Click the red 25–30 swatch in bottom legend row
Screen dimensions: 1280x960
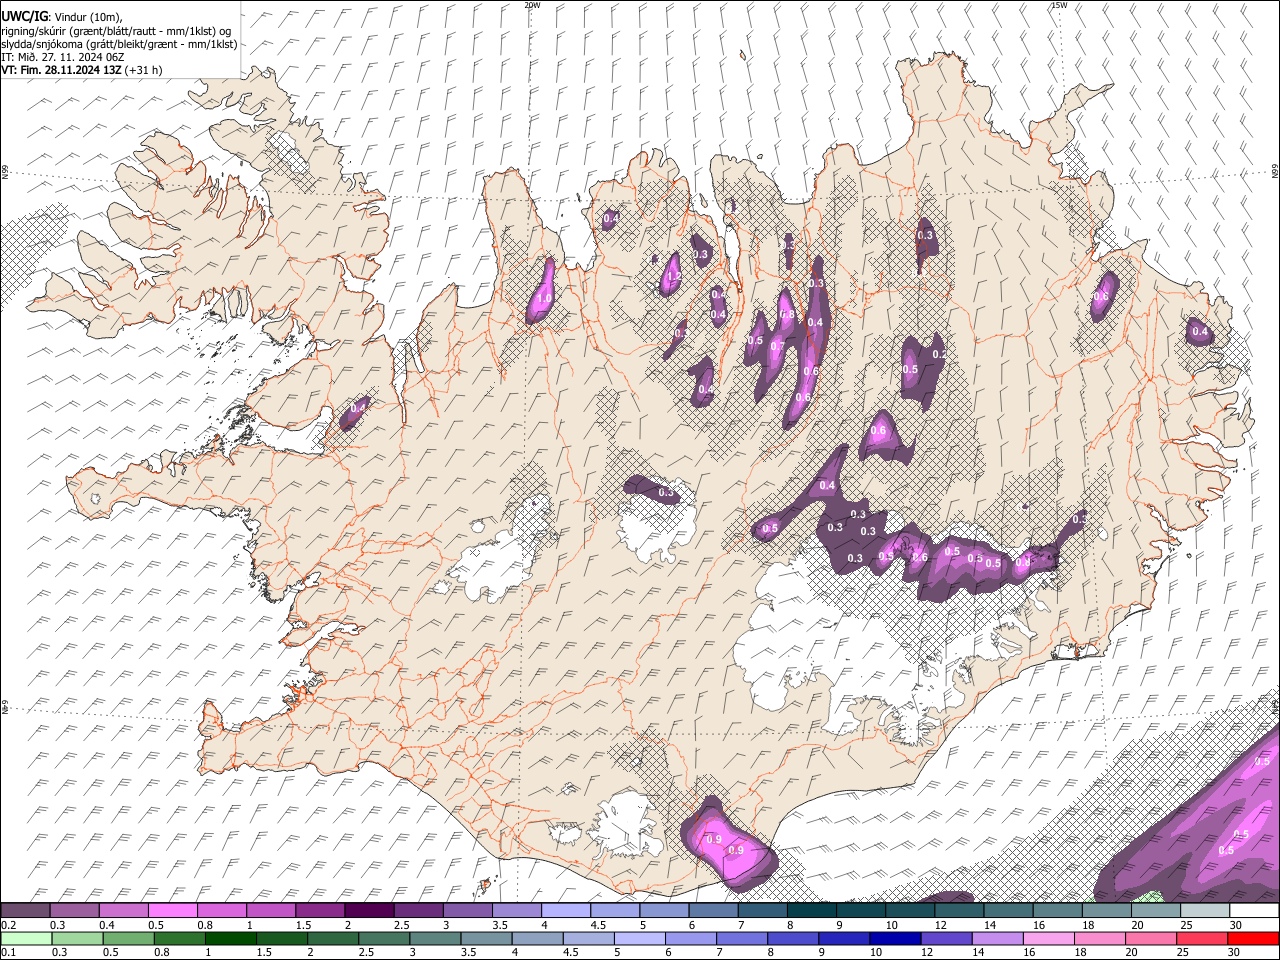point(1253,938)
